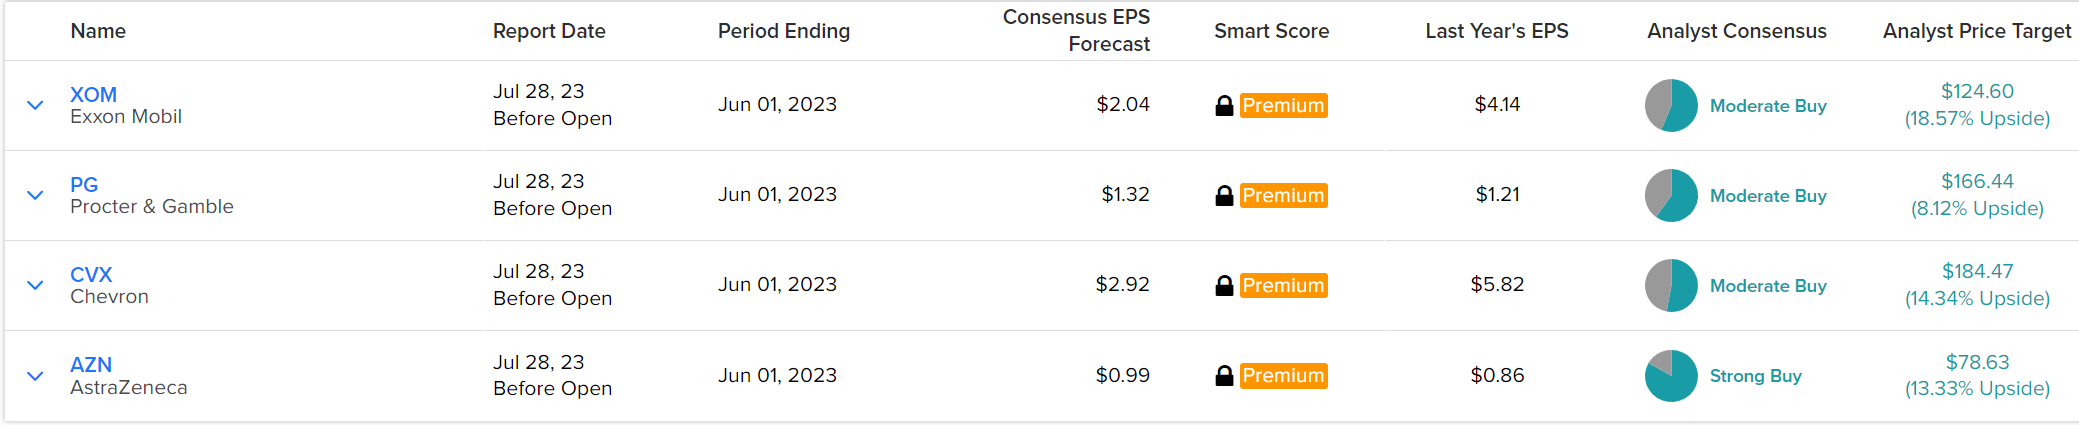
Task: Sort by Report Date column header
Action: click(549, 31)
